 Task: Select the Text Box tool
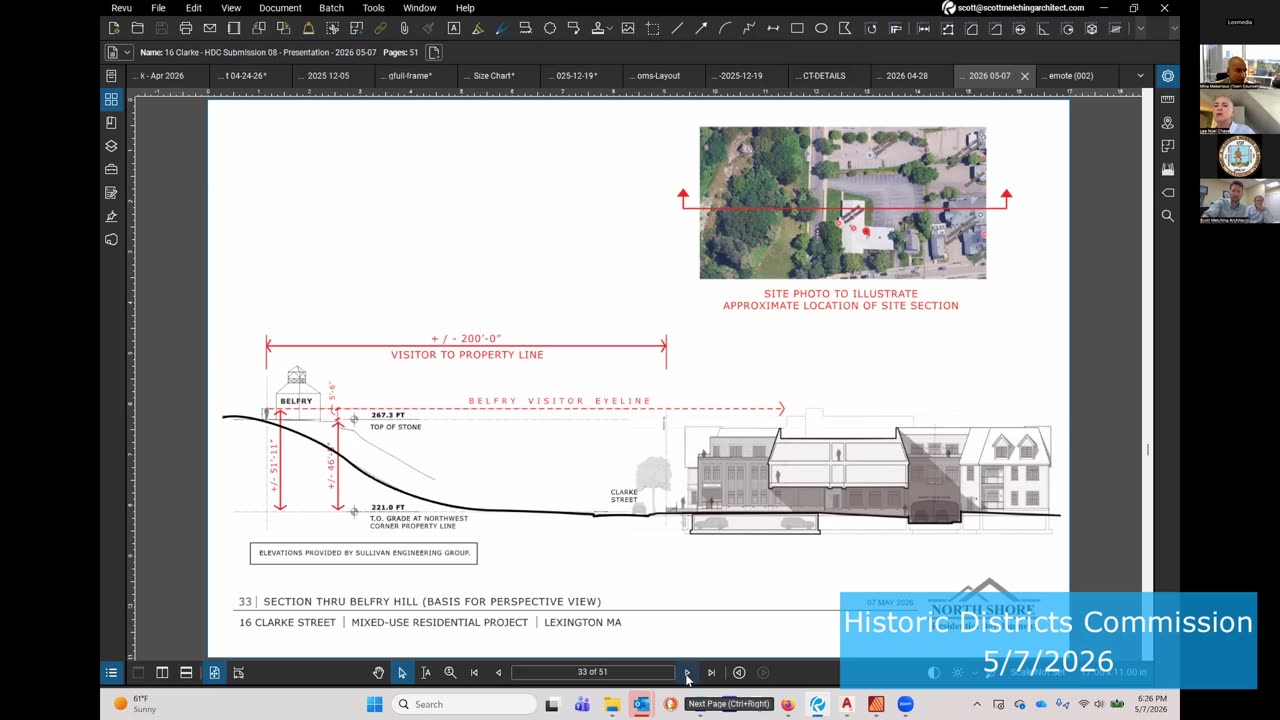click(x=454, y=29)
